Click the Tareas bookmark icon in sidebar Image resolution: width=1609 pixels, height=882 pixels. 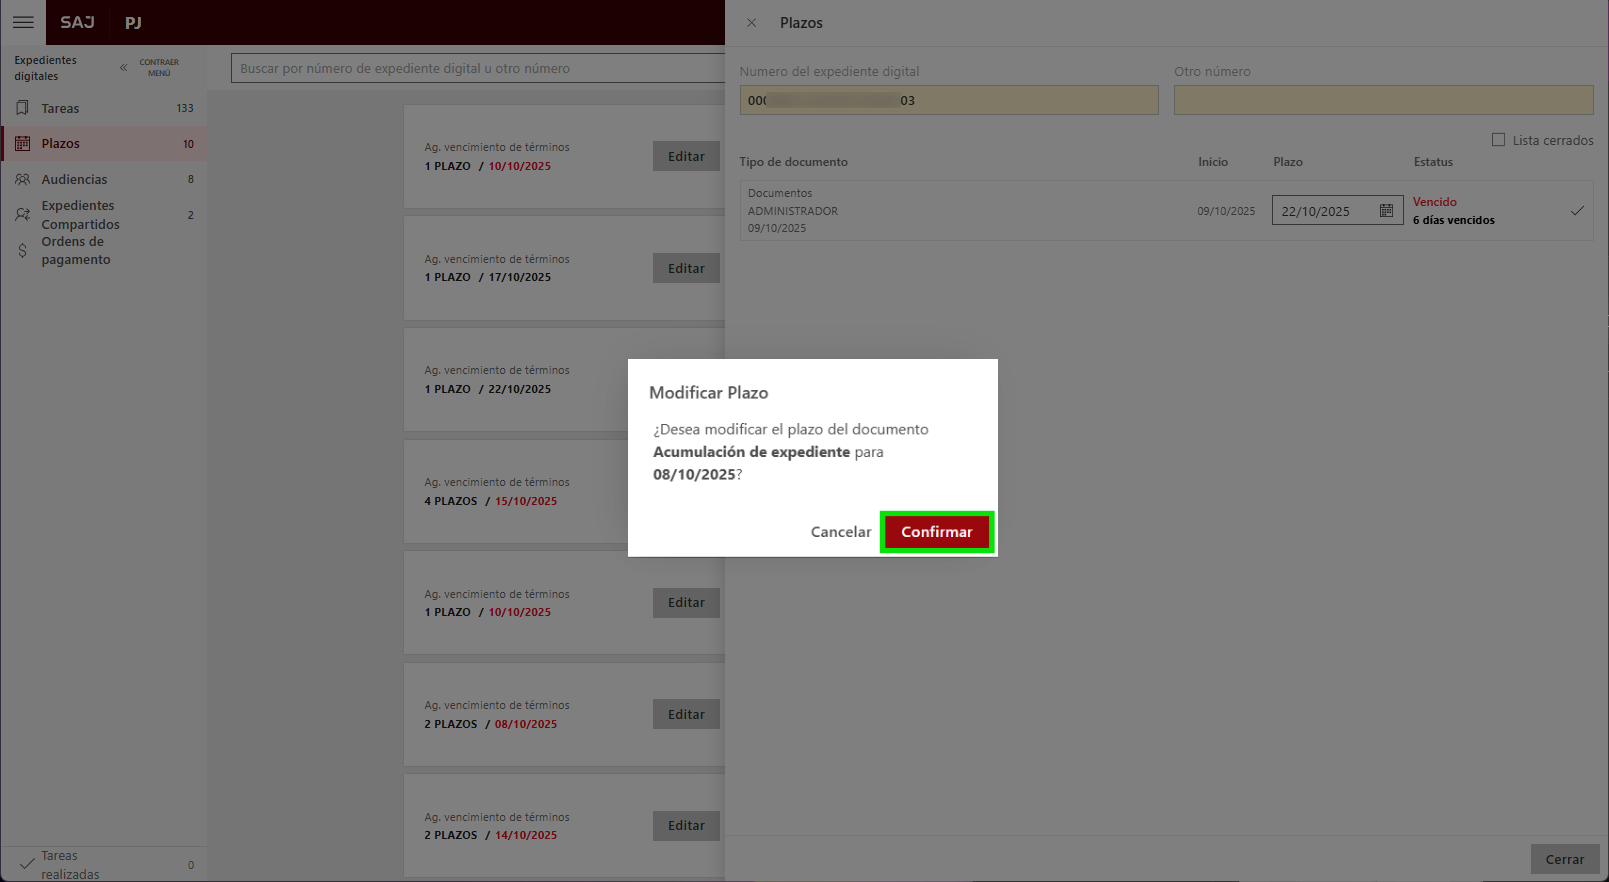coord(22,108)
